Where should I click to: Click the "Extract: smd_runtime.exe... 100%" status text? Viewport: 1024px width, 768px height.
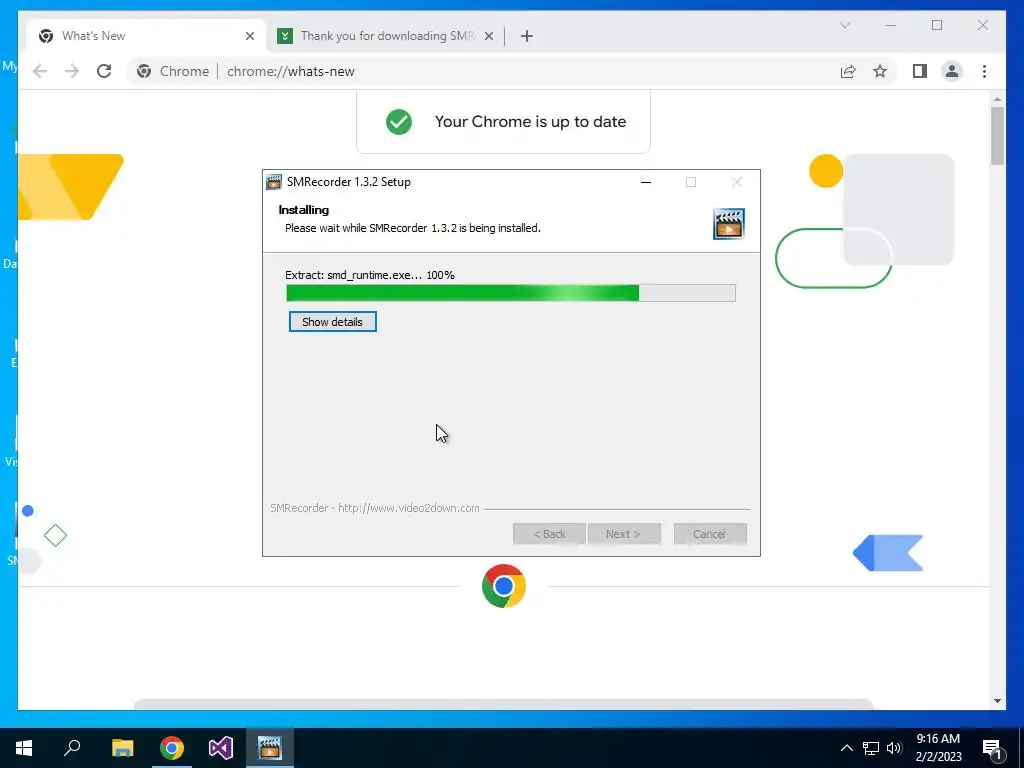[370, 275]
